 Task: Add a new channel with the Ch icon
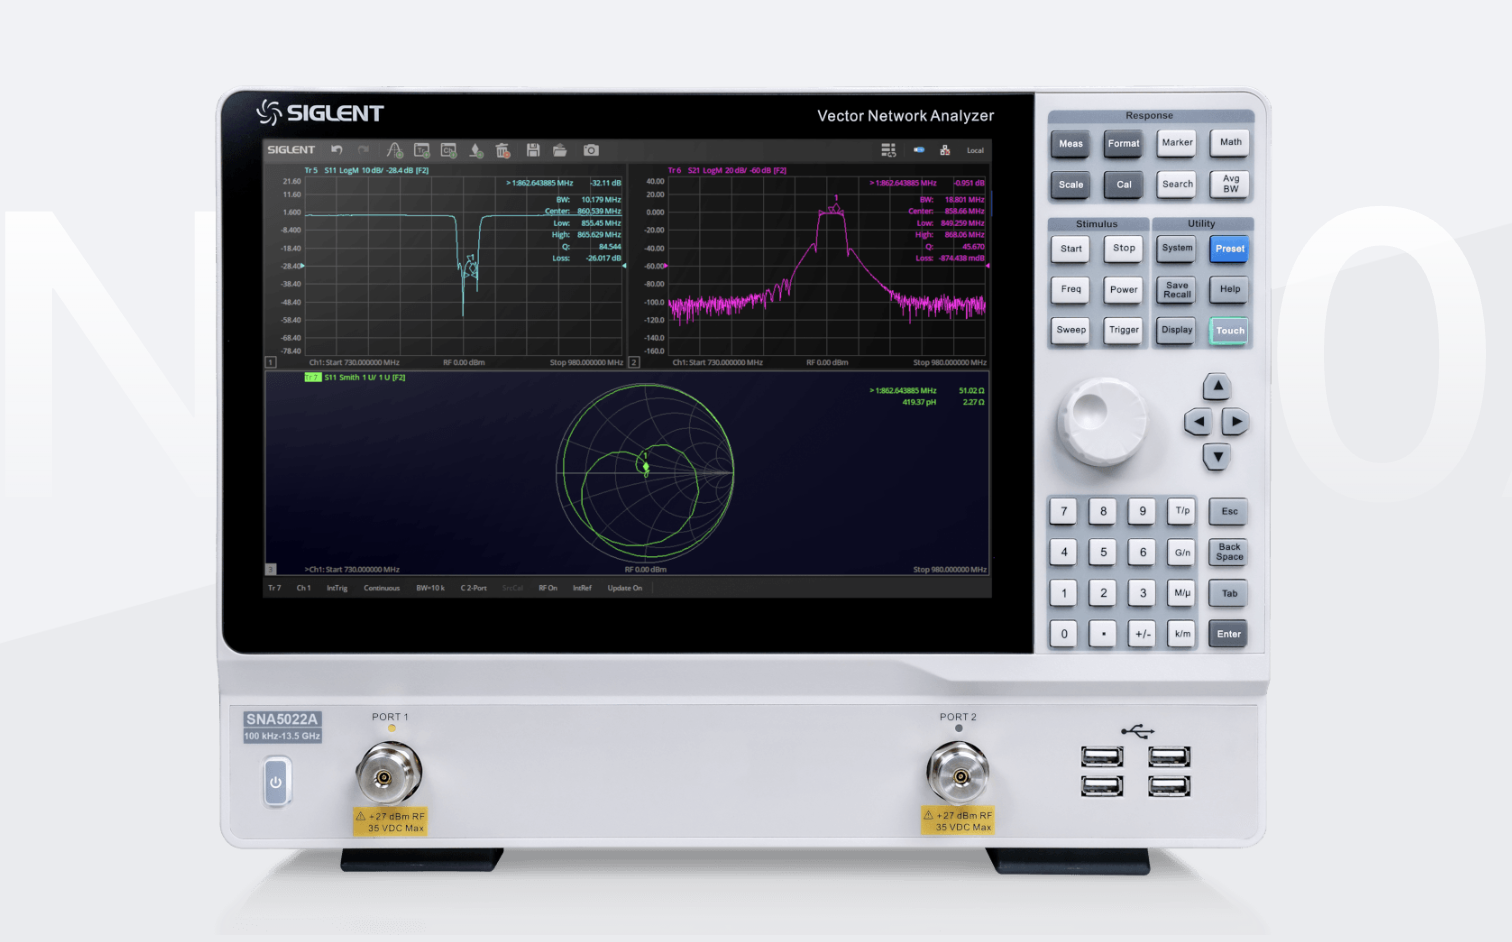[x=449, y=150]
